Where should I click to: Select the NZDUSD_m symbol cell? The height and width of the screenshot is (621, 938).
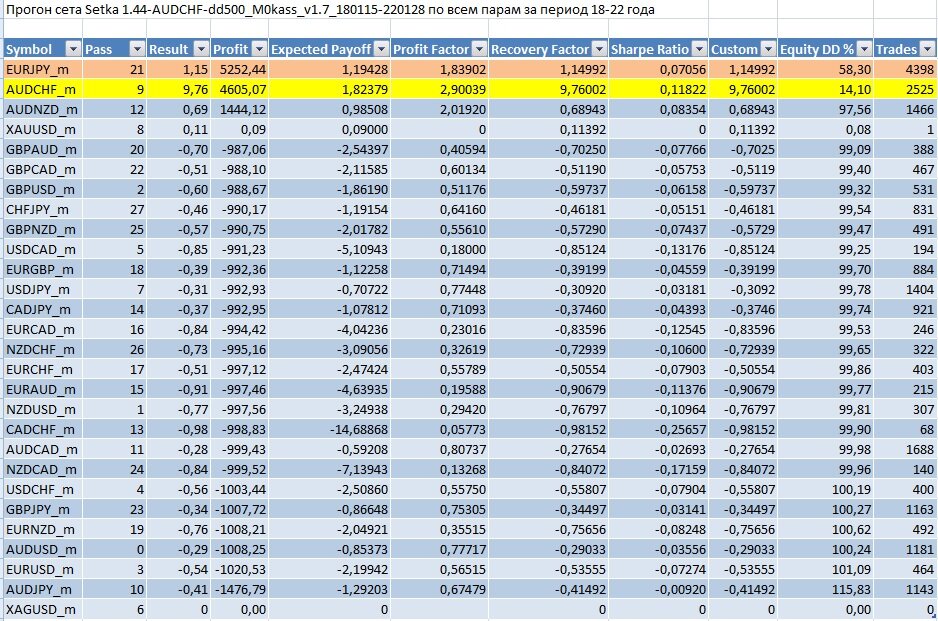pos(43,409)
